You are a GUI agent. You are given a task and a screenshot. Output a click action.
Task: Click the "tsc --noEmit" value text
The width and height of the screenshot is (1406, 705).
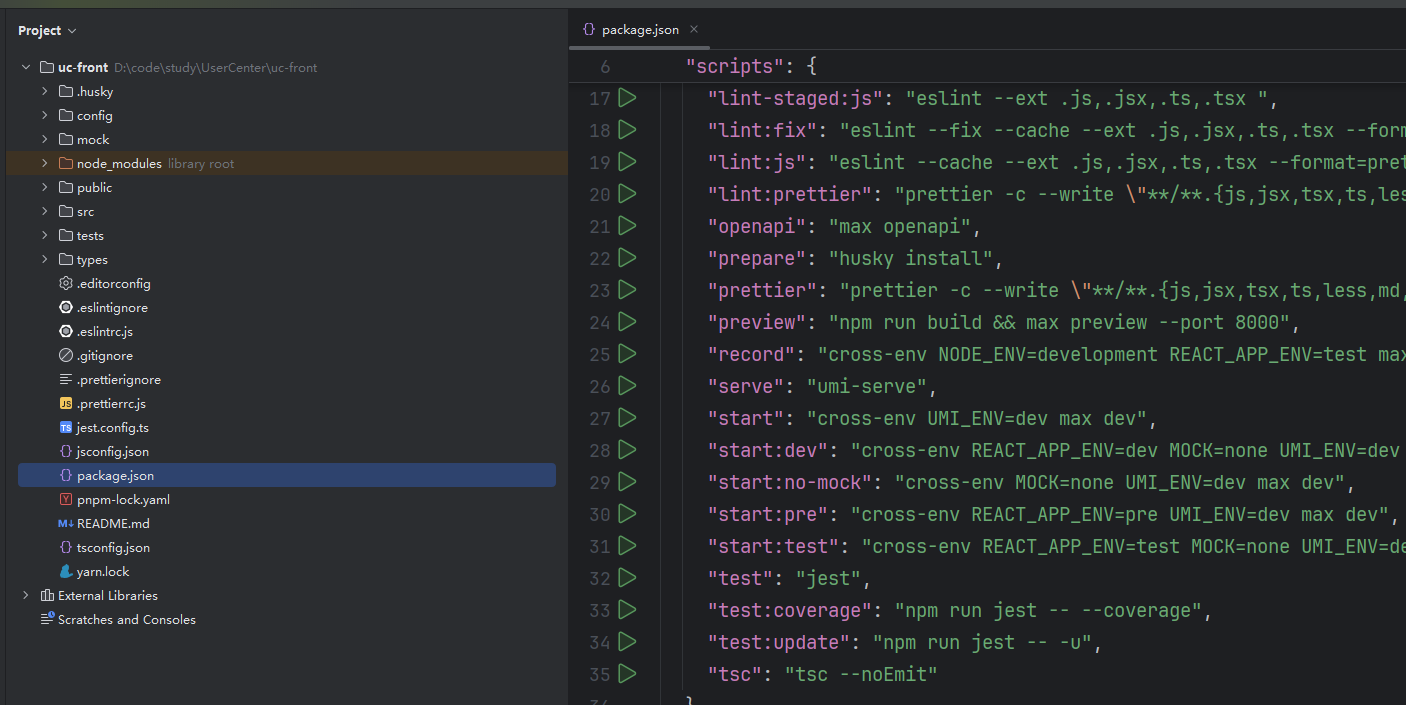pos(861,674)
